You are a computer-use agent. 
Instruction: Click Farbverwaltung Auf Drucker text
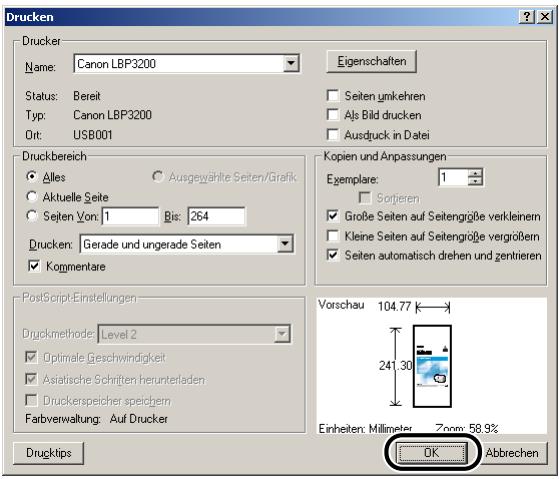(96, 419)
